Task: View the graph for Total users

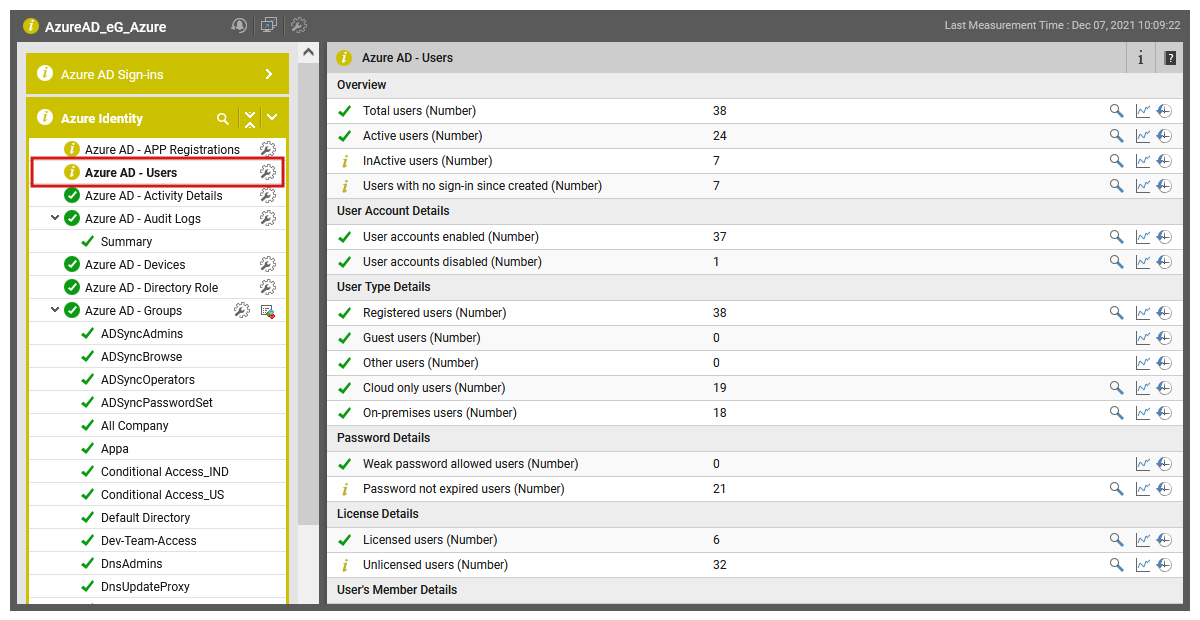Action: [1143, 111]
